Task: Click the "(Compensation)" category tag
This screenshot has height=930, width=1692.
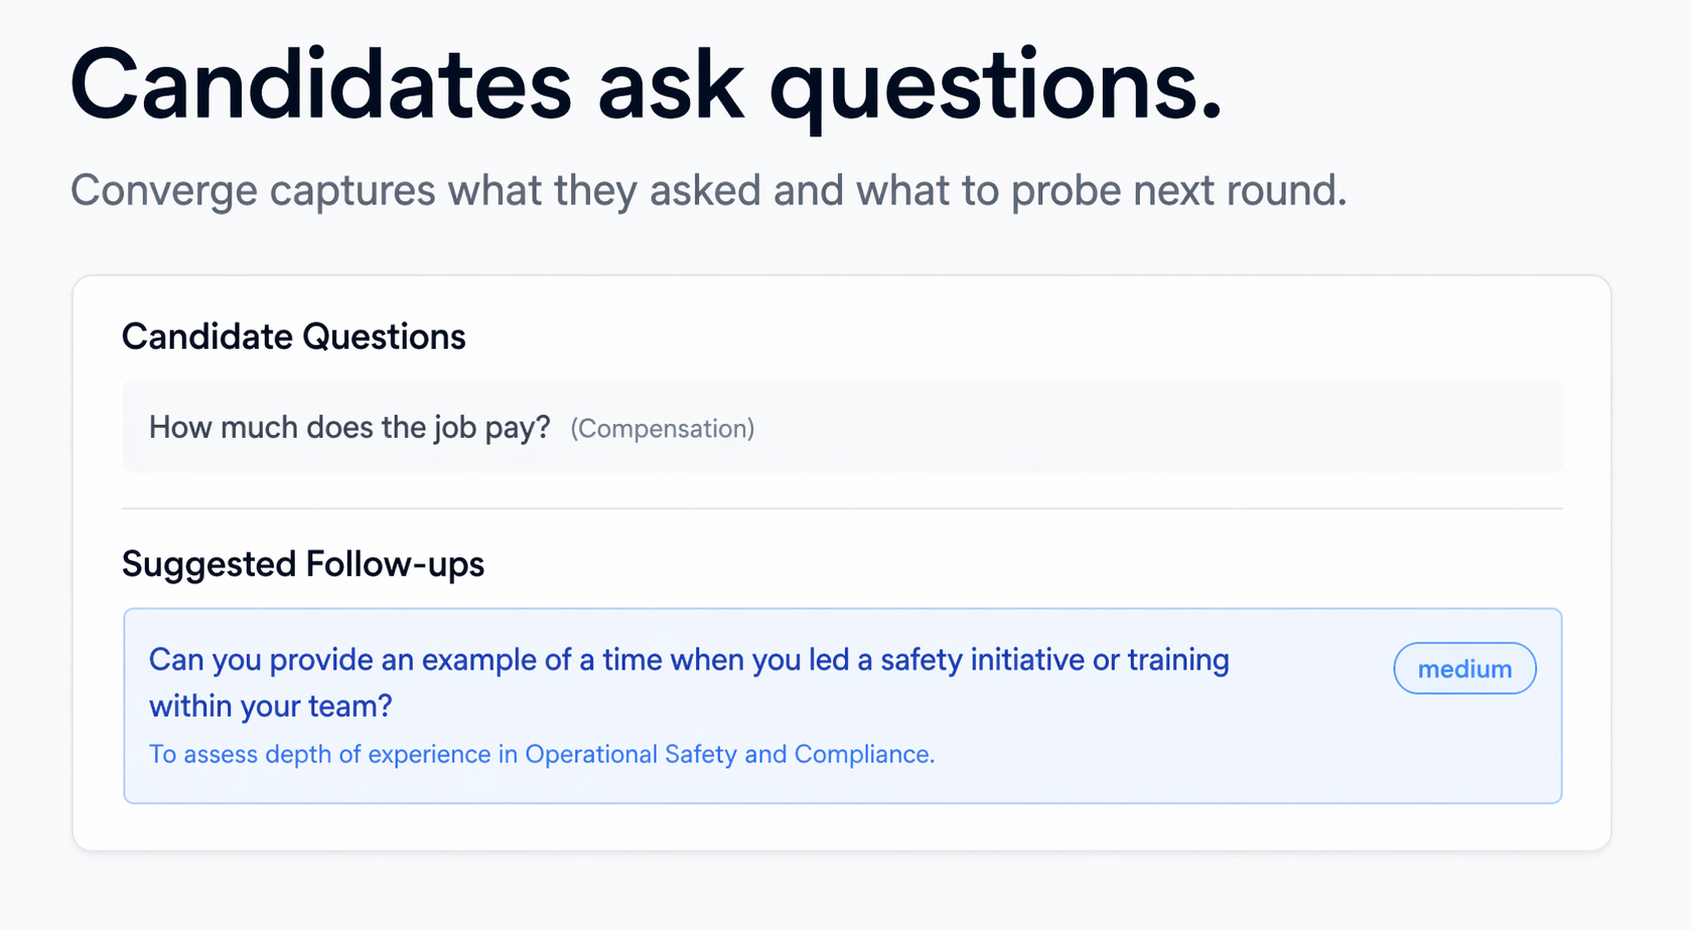Action: pyautogui.click(x=662, y=429)
